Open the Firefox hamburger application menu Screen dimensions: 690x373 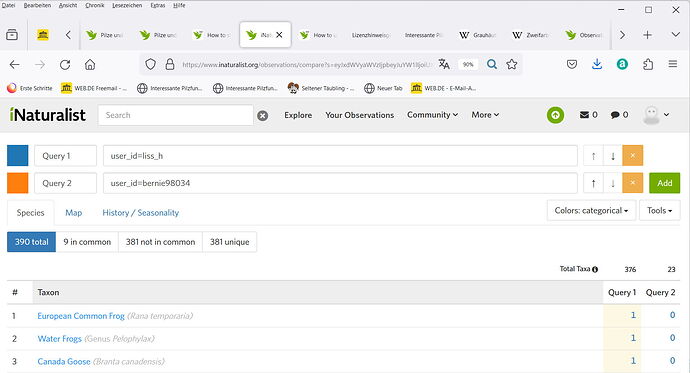[672, 65]
